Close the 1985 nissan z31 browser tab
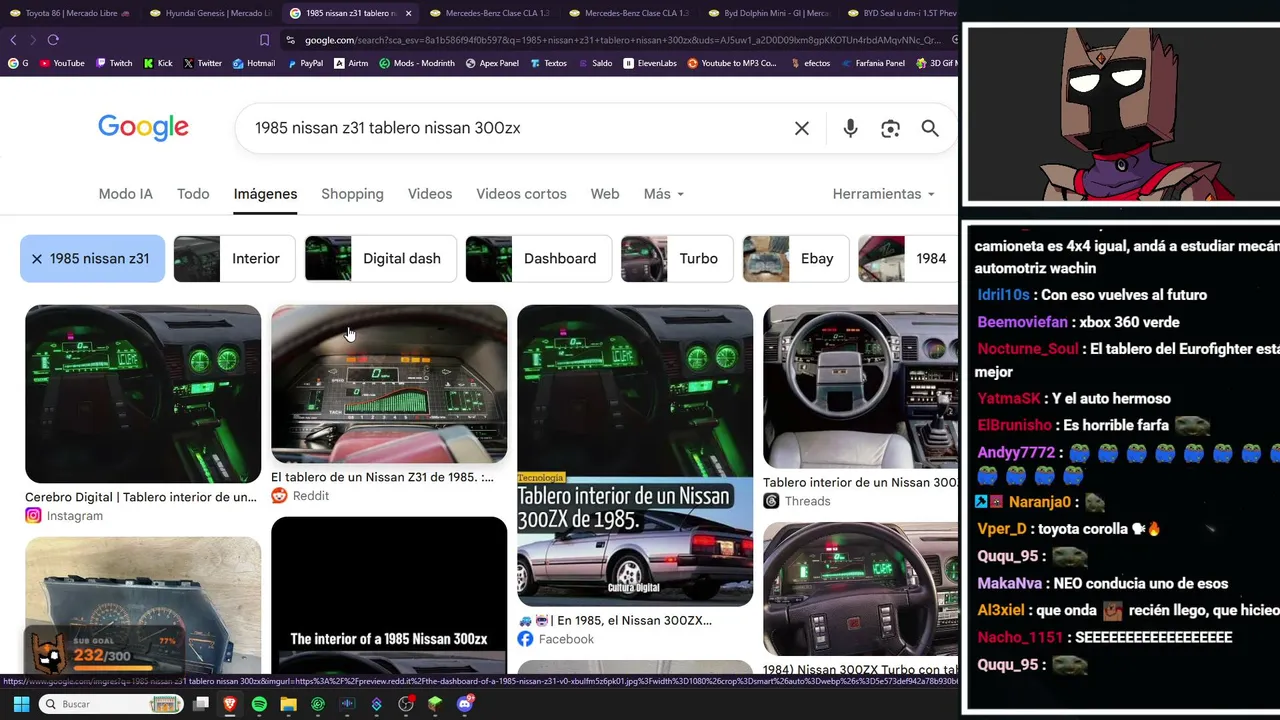 (x=408, y=13)
